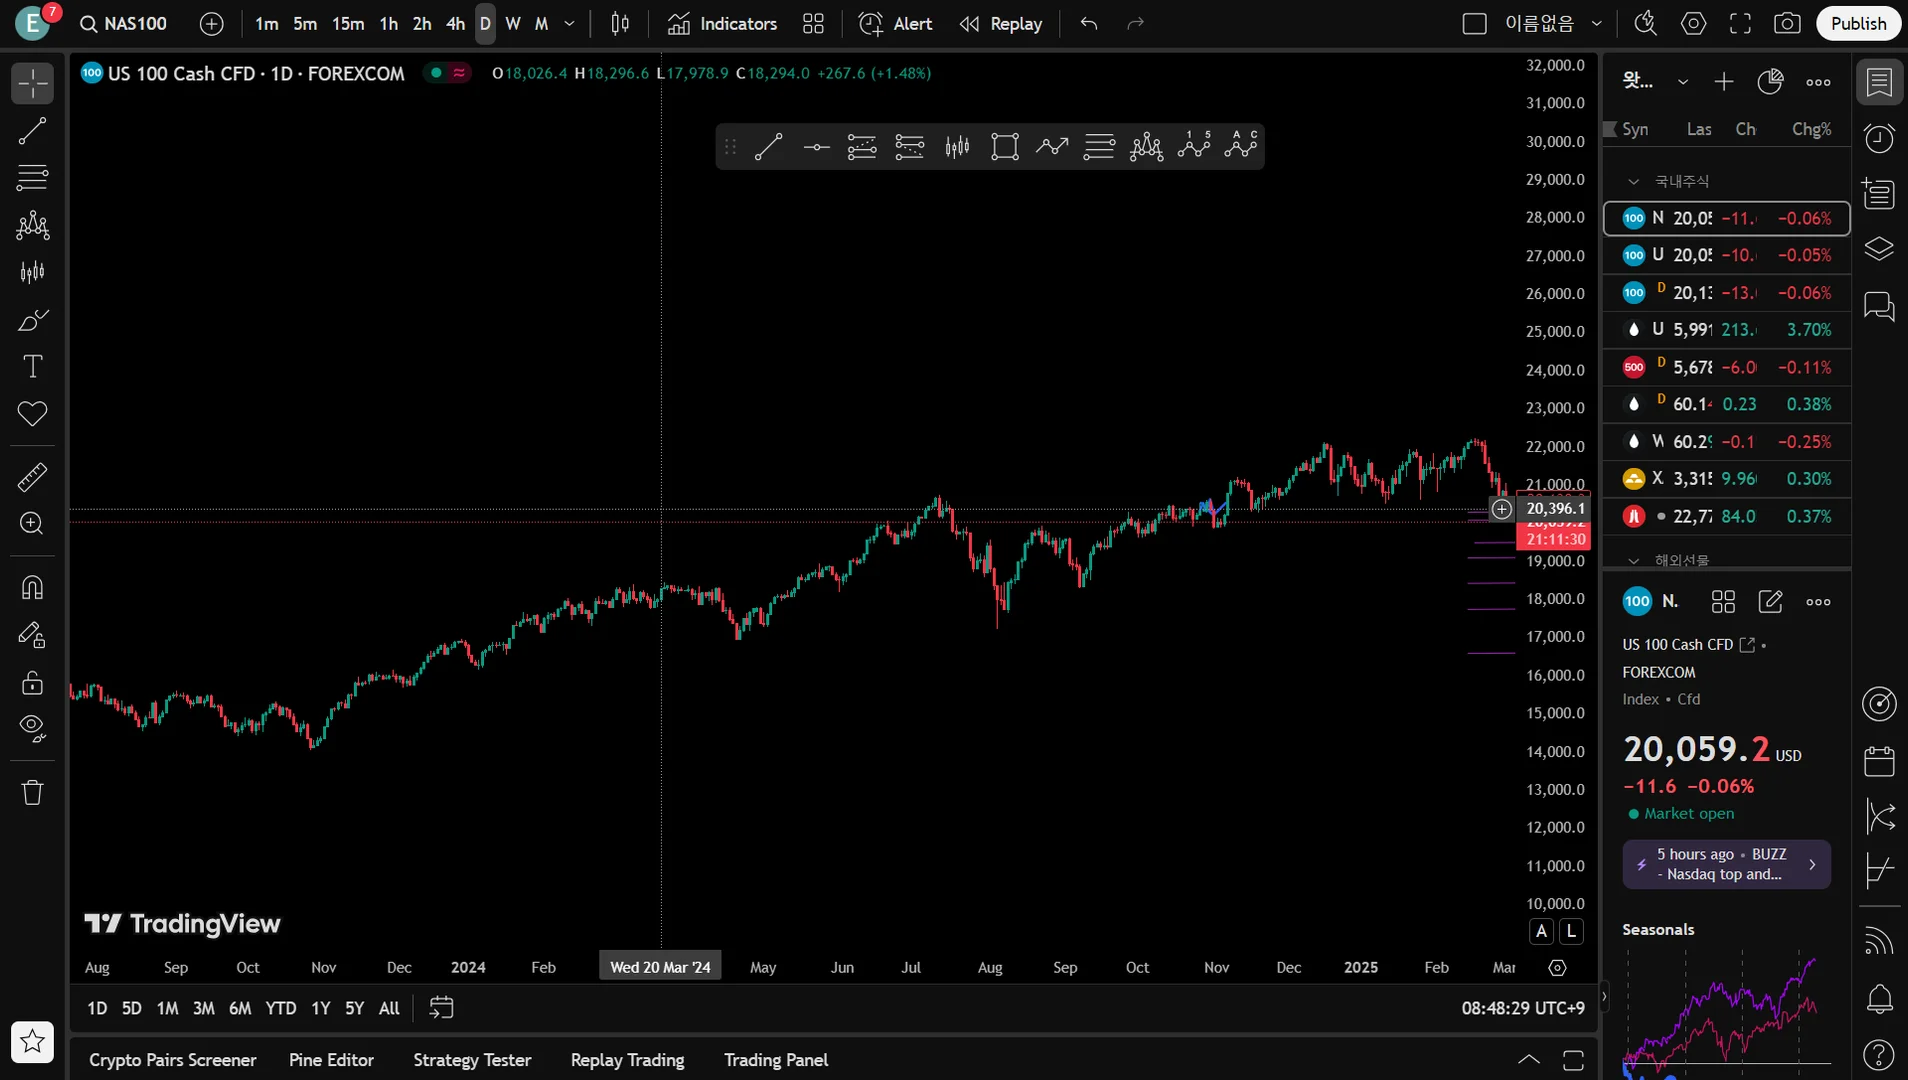Expand the bottom panel with chevron
This screenshot has width=1908, height=1080.
1529,1060
